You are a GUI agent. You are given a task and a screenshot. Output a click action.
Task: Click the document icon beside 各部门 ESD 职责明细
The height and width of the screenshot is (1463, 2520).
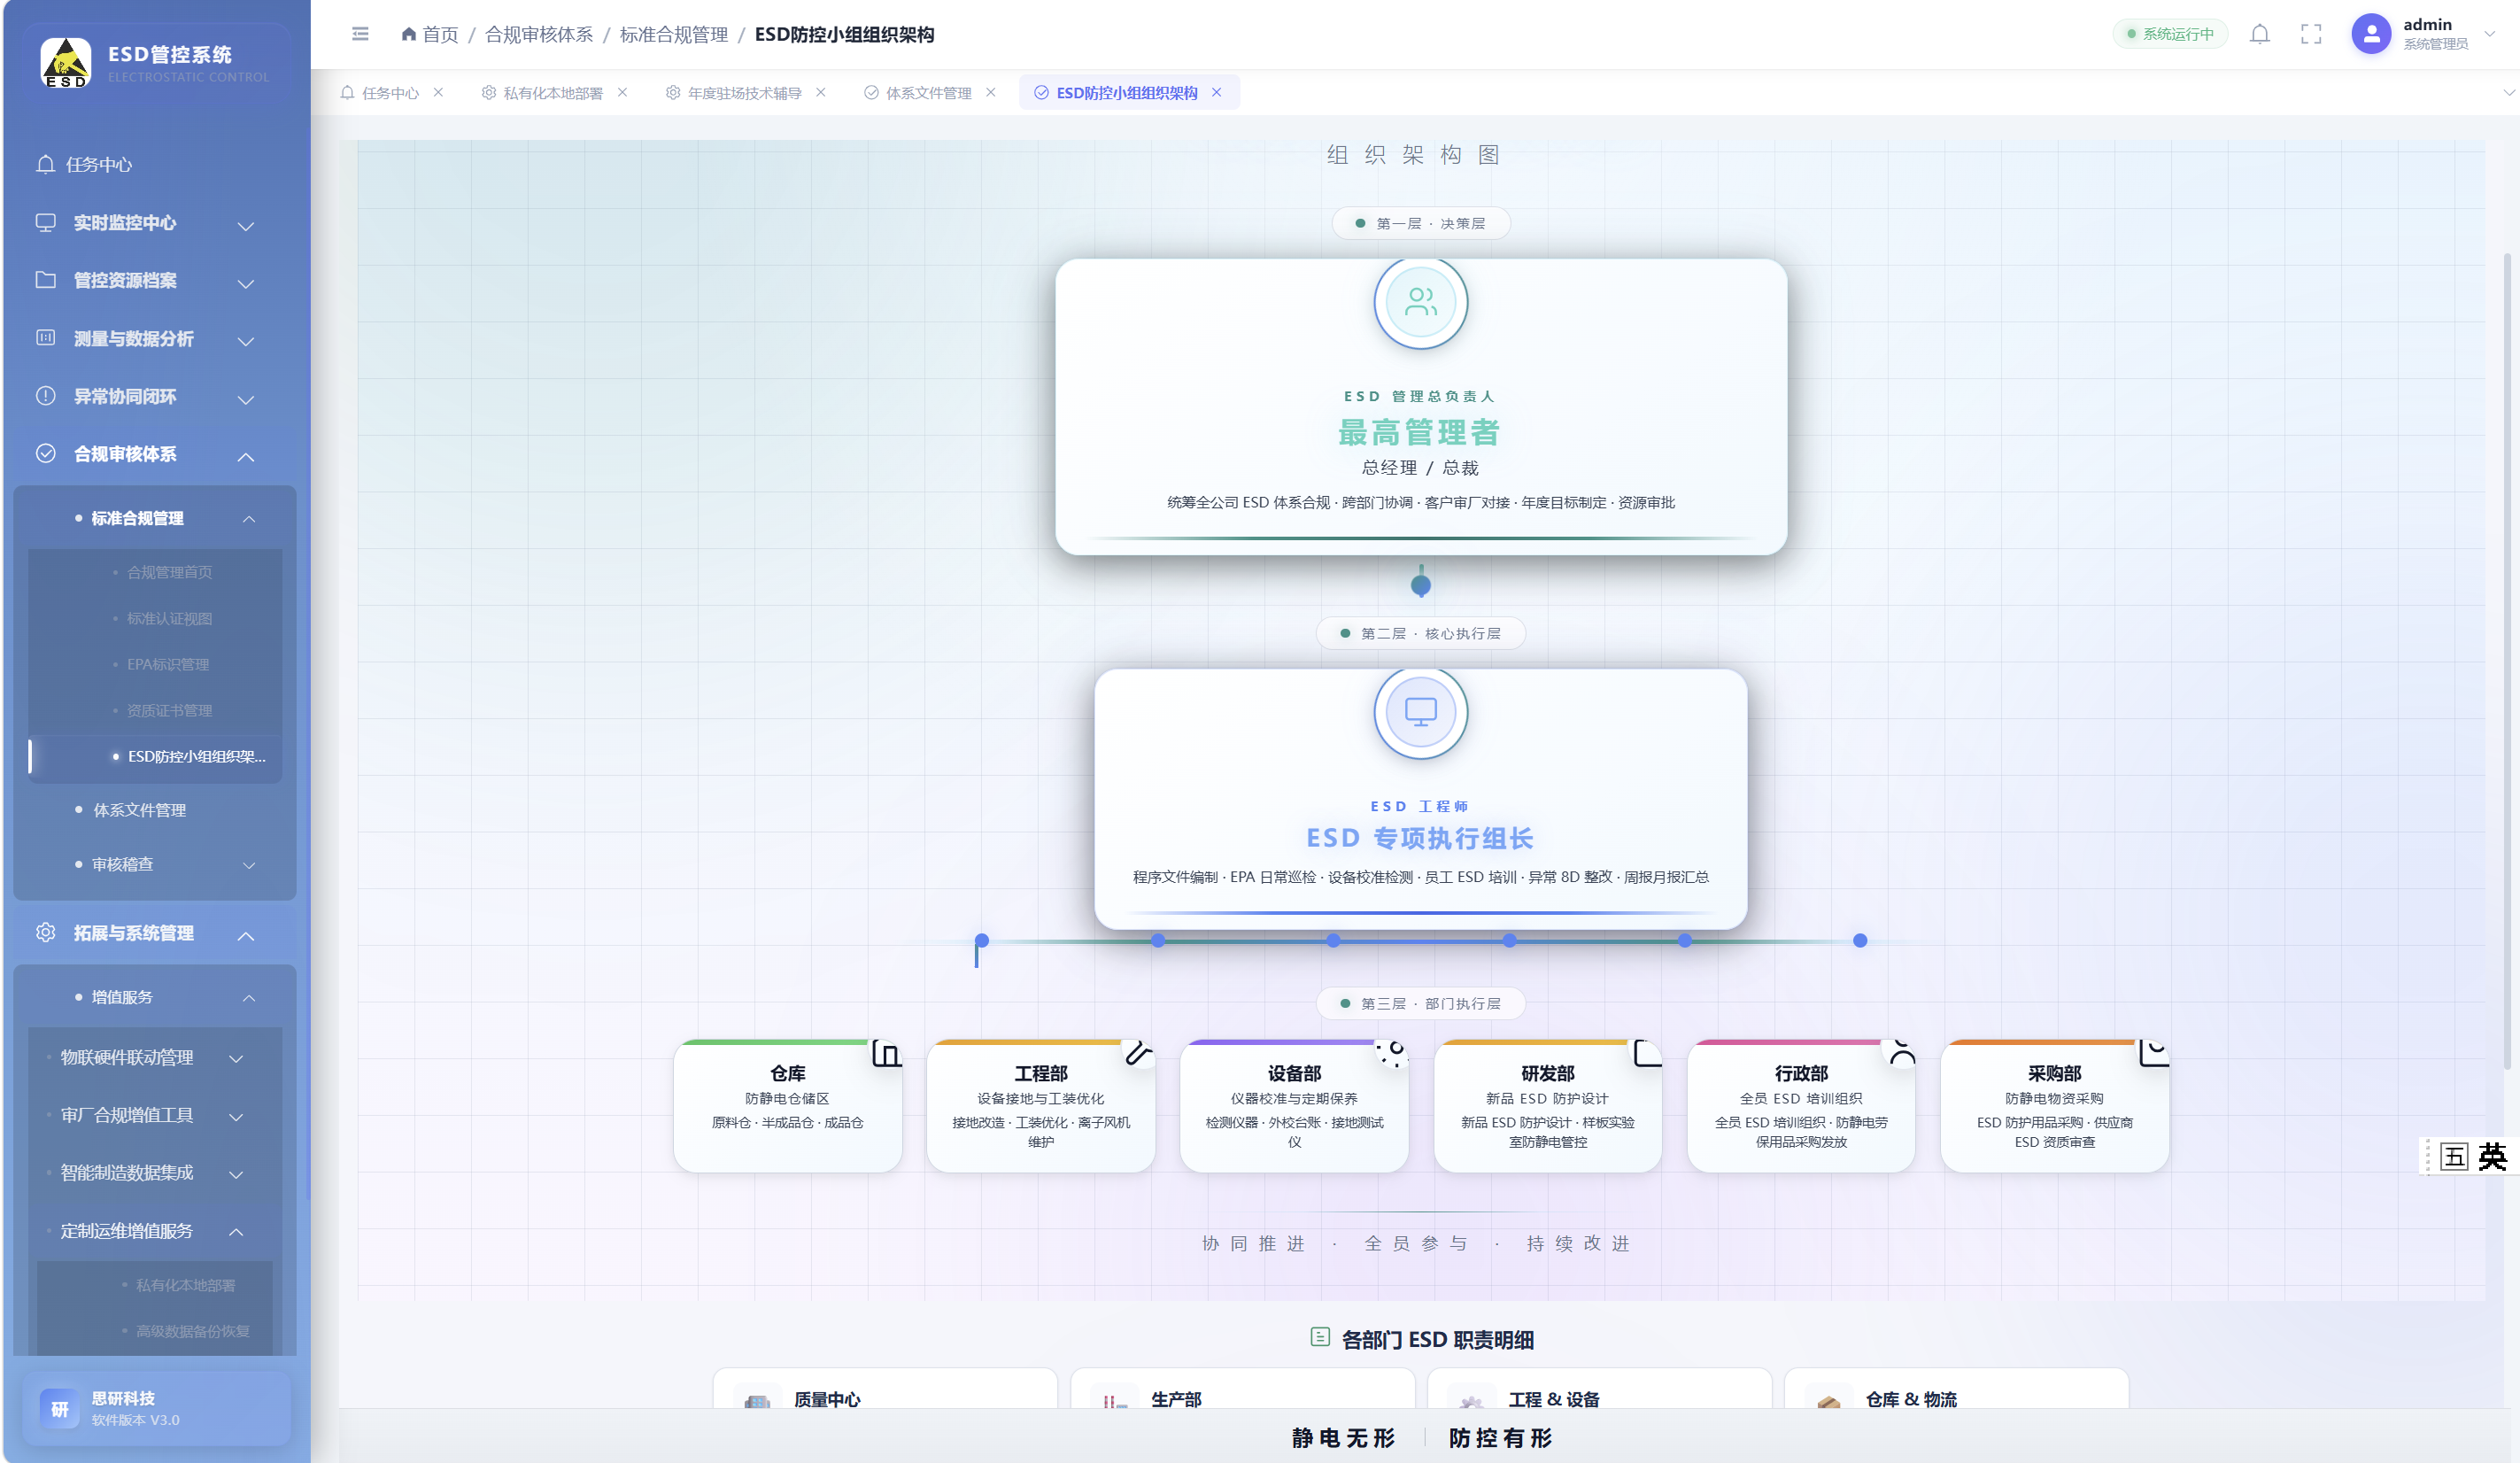point(1320,1337)
